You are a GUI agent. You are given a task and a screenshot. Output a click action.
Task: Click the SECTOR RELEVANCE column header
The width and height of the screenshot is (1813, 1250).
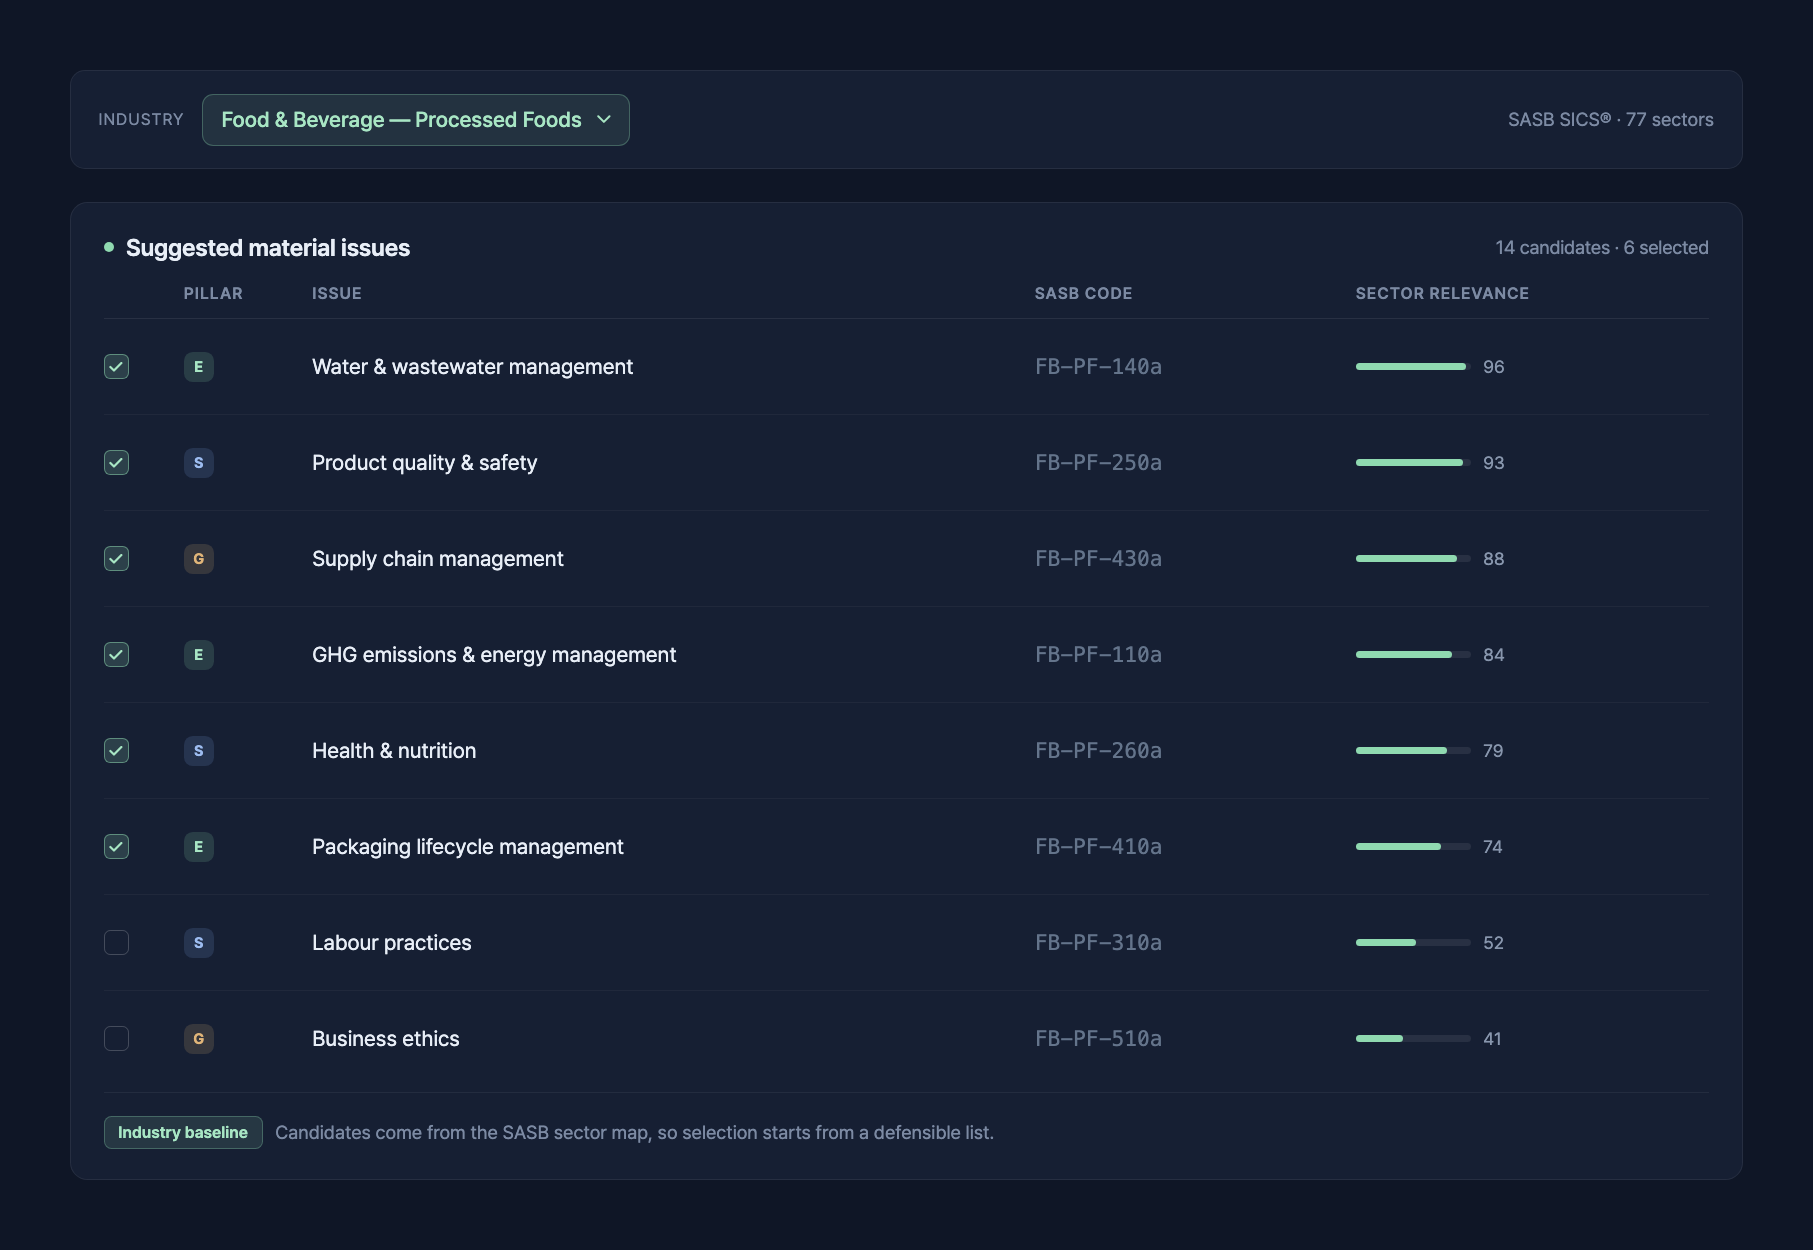[1442, 293]
